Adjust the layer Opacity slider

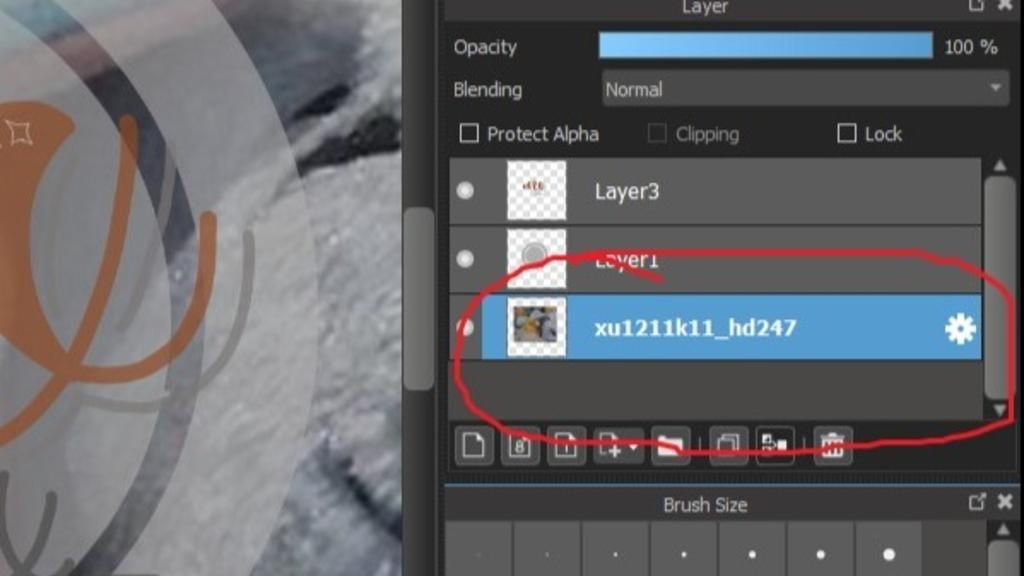pyautogui.click(x=765, y=46)
